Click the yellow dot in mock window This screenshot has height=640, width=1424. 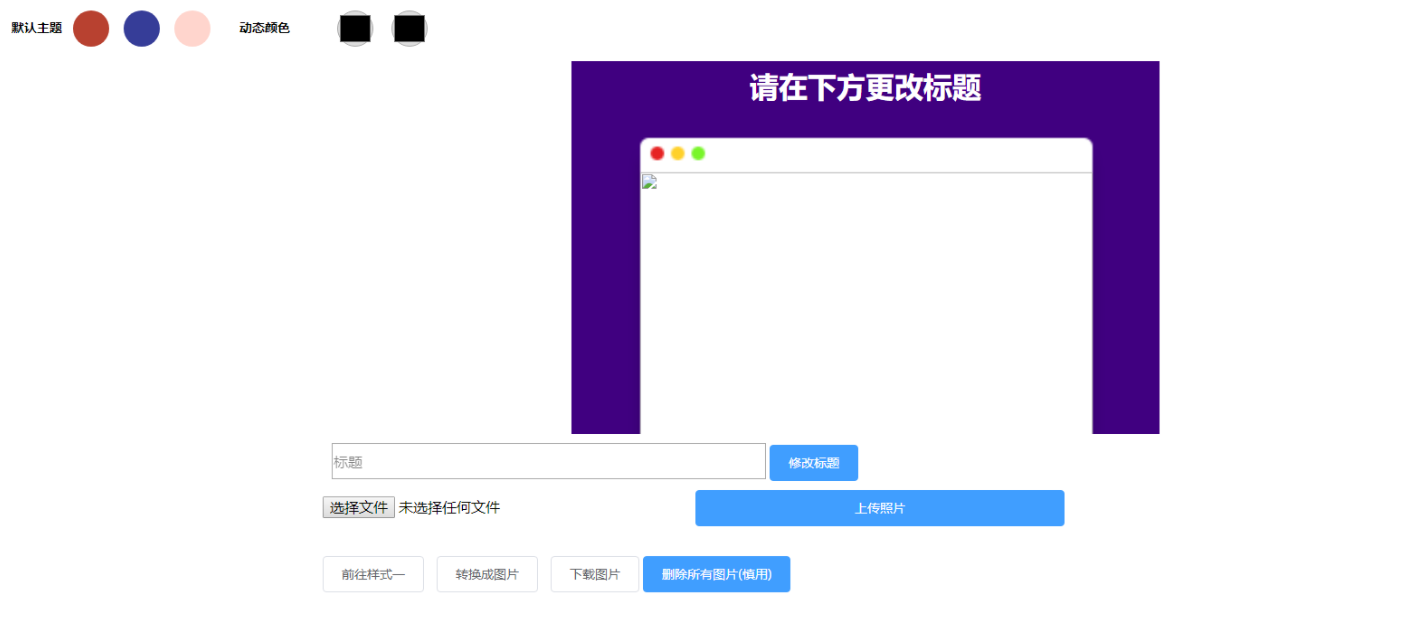[x=678, y=153]
